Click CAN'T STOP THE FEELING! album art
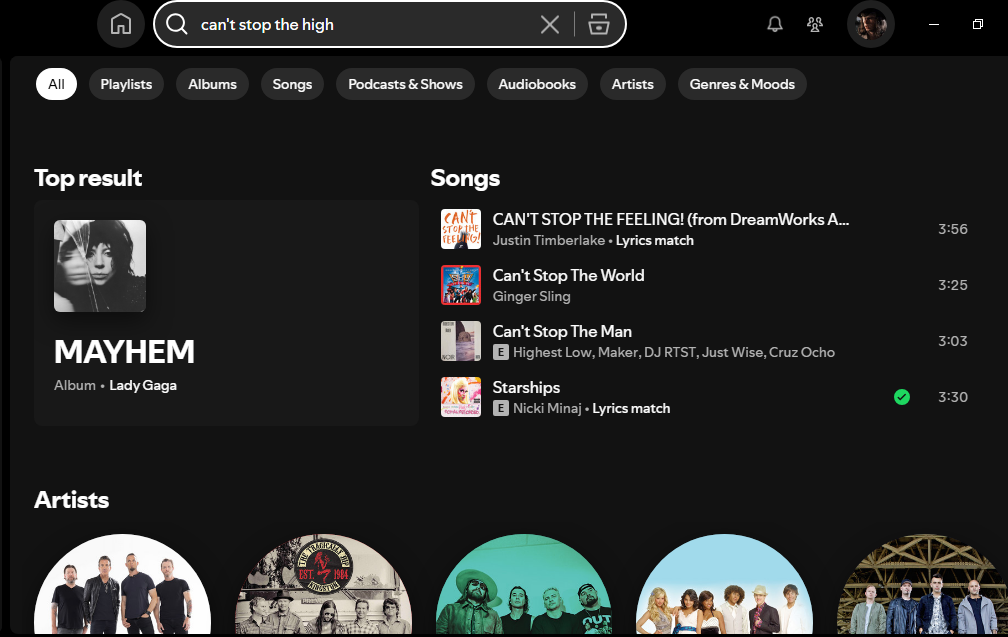The width and height of the screenshot is (1008, 637). 461,229
